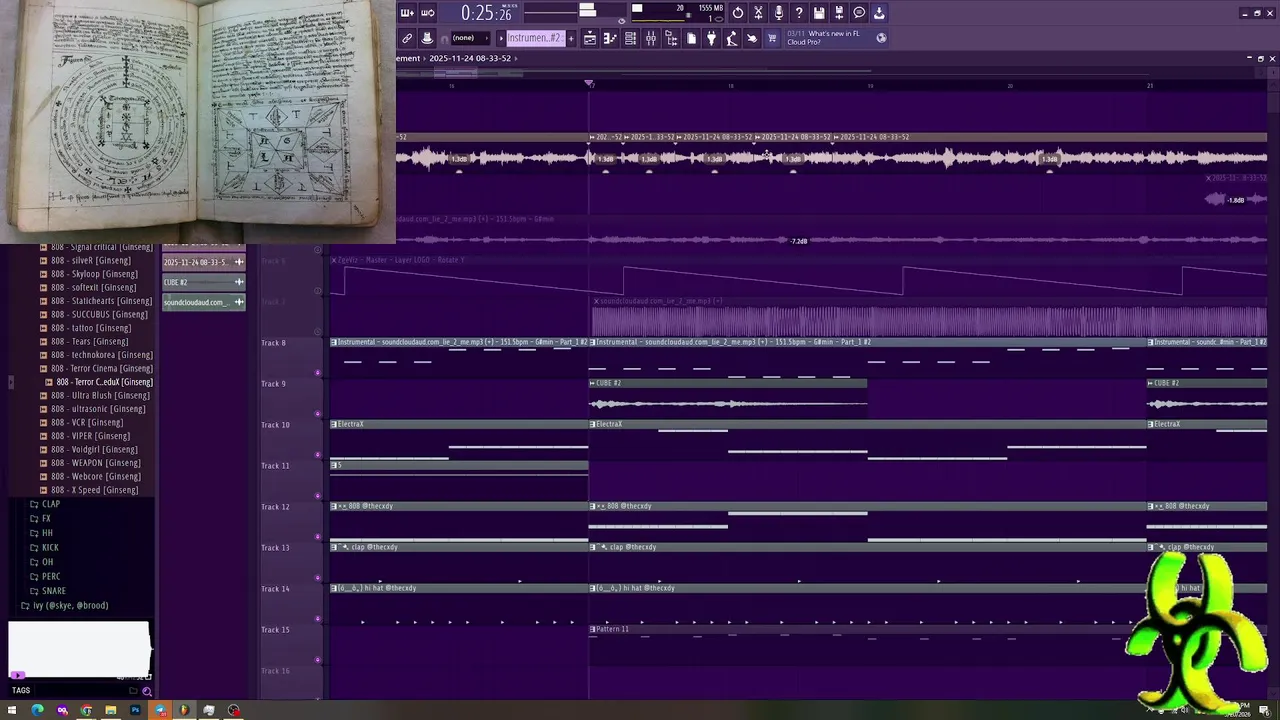
Task: Click the touch controller hand icon
Action: pyautogui.click(x=752, y=38)
